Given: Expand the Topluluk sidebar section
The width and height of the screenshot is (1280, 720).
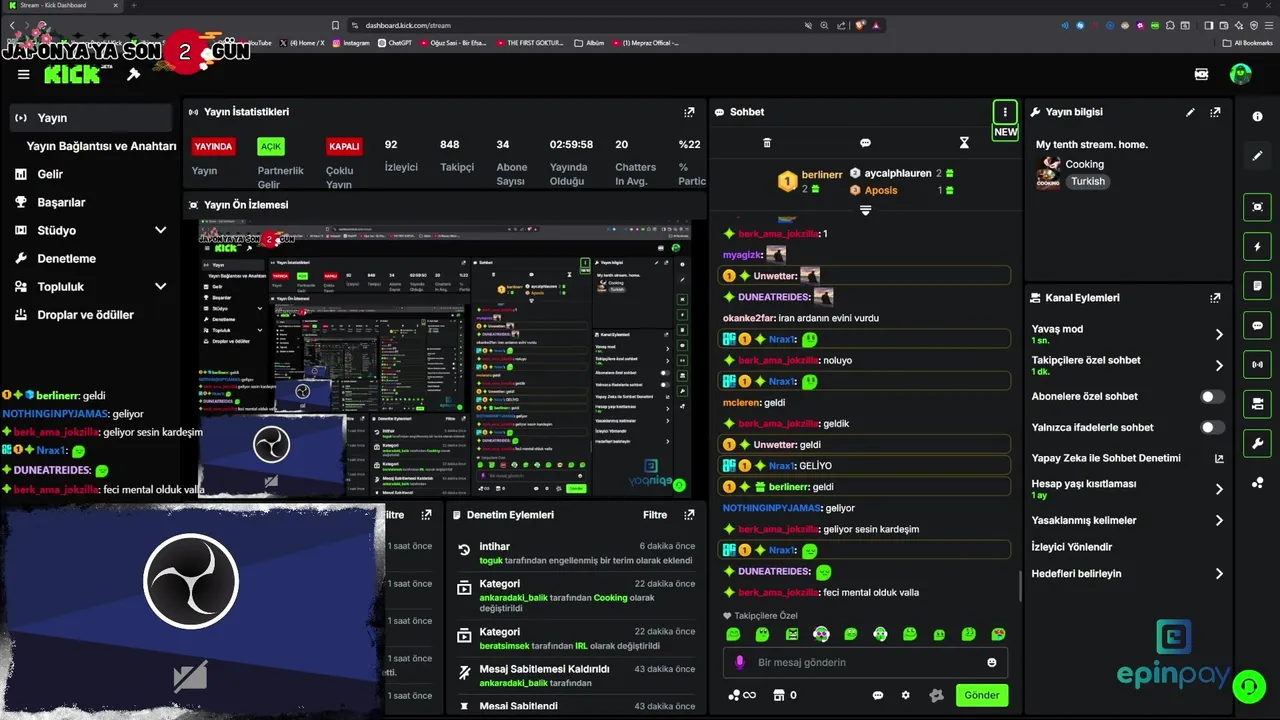Looking at the screenshot, I should (160, 286).
